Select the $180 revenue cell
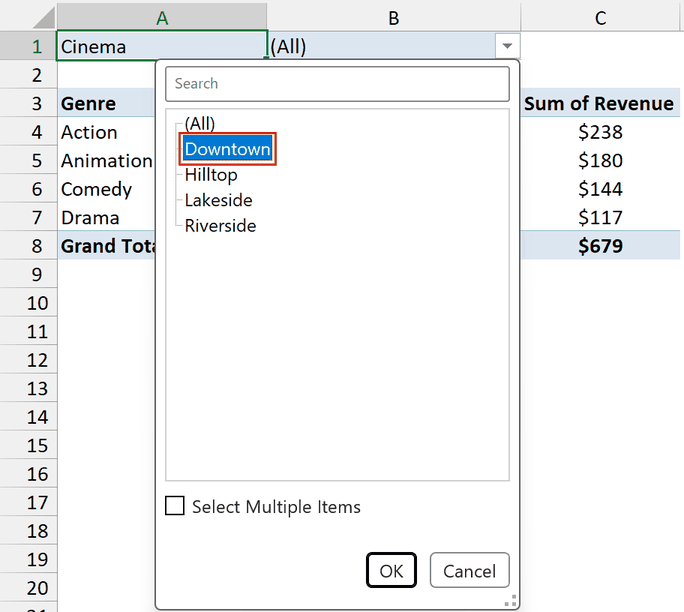This screenshot has height=612, width=684. coord(600,161)
